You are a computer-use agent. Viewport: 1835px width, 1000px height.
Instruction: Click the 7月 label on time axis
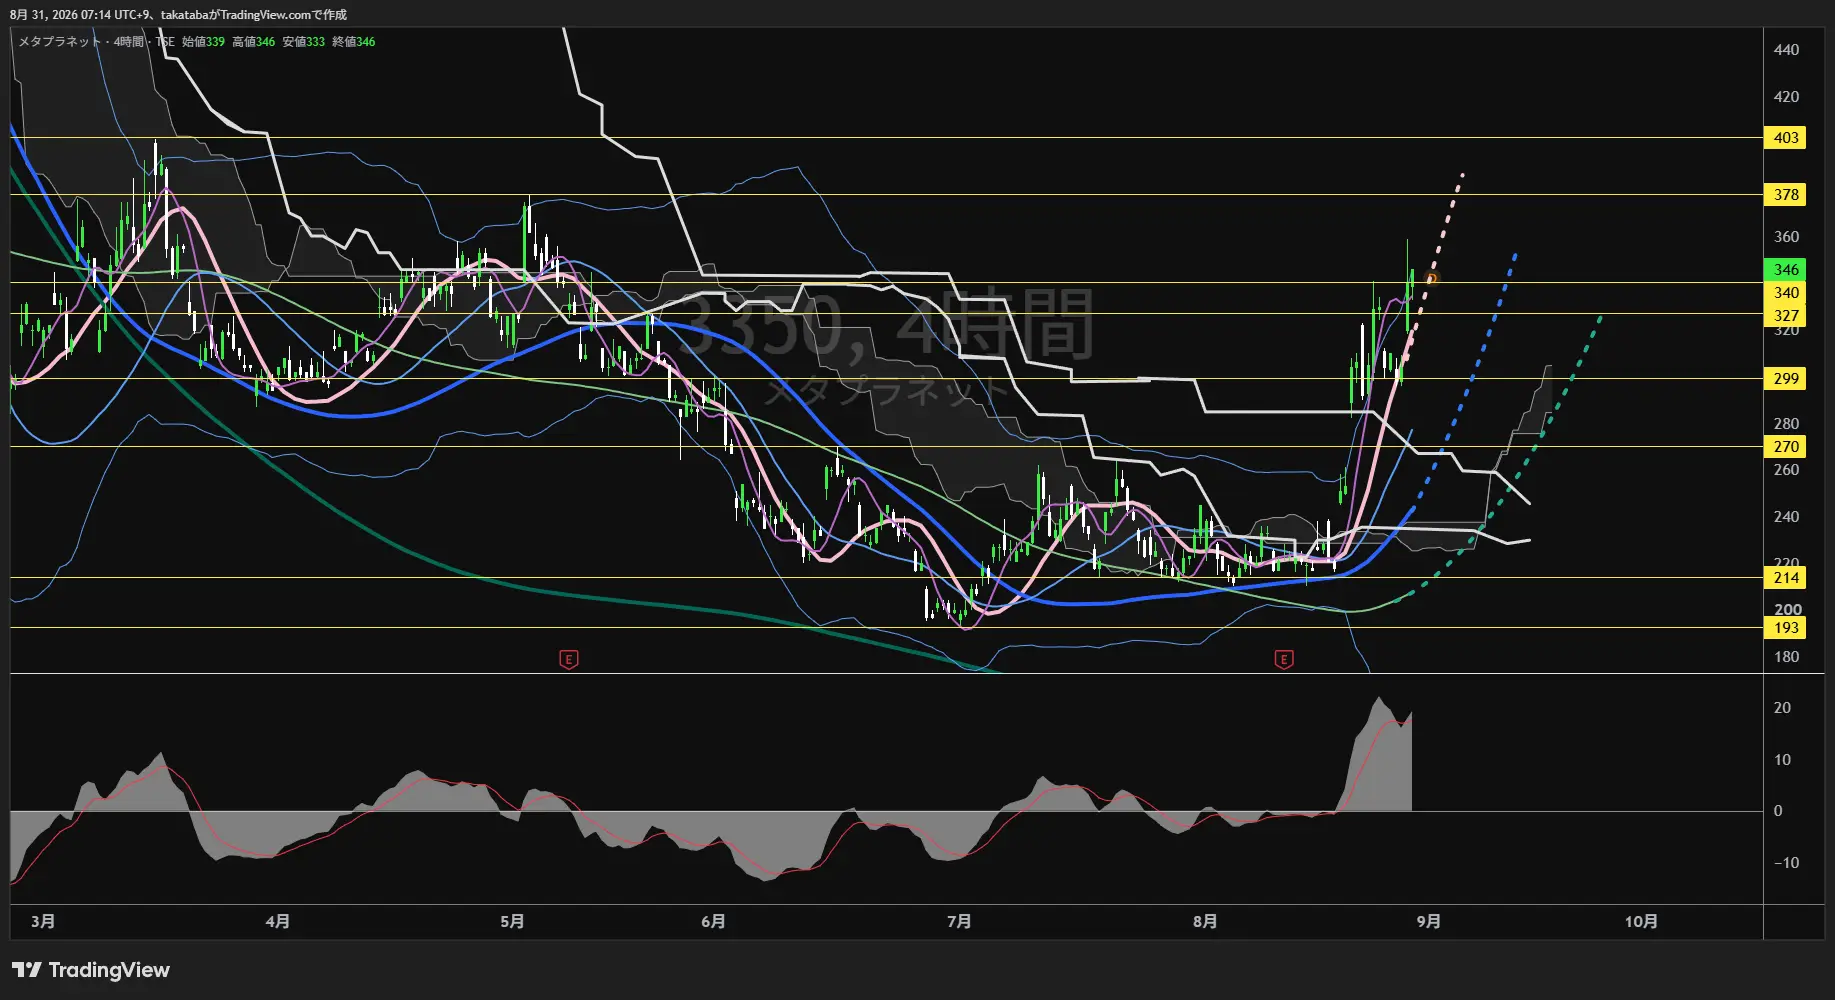[959, 922]
